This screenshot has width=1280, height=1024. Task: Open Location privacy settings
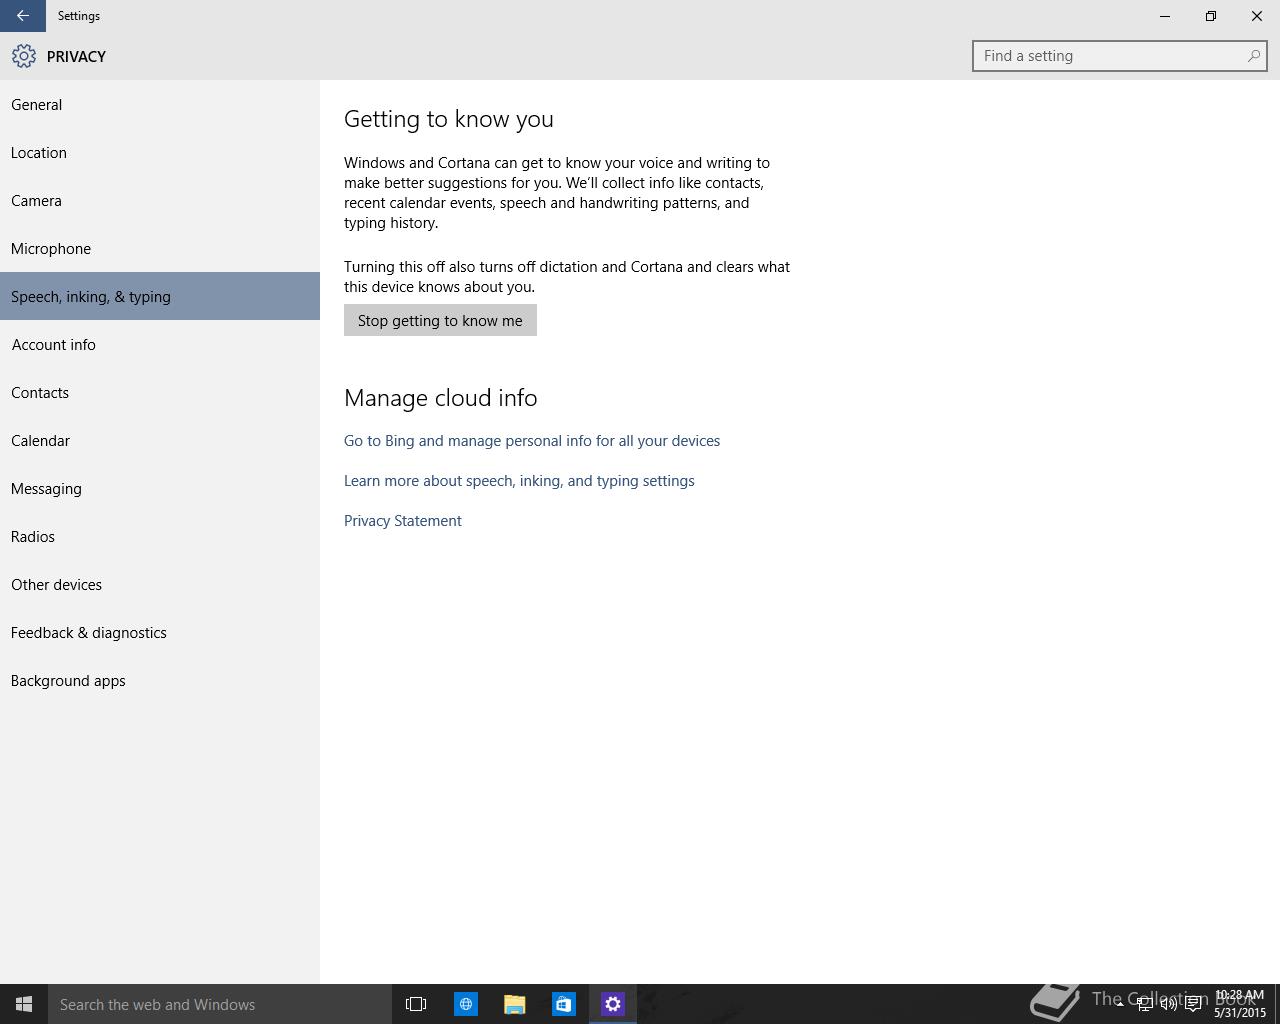tap(160, 152)
